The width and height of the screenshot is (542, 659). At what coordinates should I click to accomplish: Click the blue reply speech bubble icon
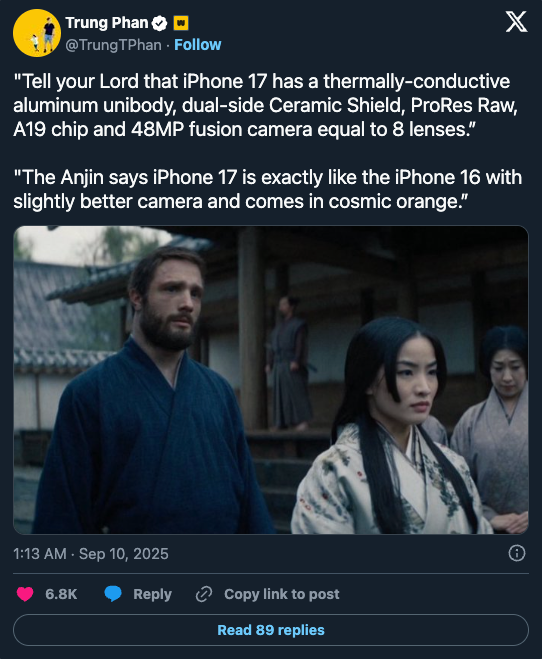[113, 594]
